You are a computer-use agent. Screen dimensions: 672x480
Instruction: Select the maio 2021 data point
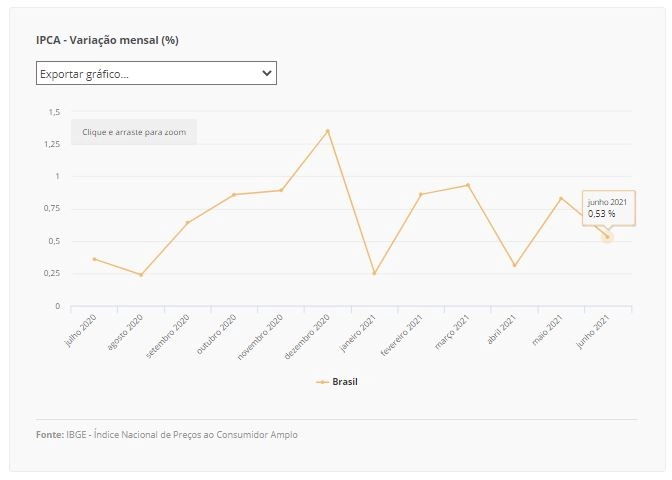point(561,198)
